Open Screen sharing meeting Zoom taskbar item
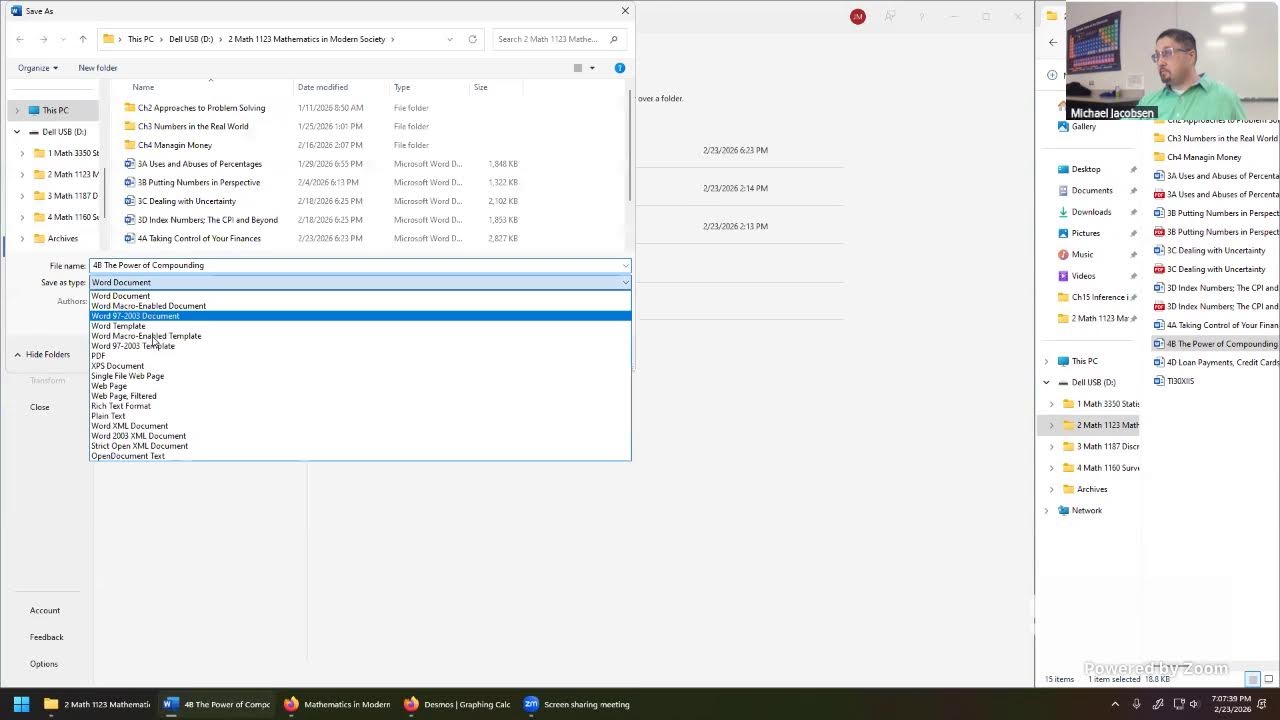Viewport: 1280px width, 720px height. tap(577, 704)
